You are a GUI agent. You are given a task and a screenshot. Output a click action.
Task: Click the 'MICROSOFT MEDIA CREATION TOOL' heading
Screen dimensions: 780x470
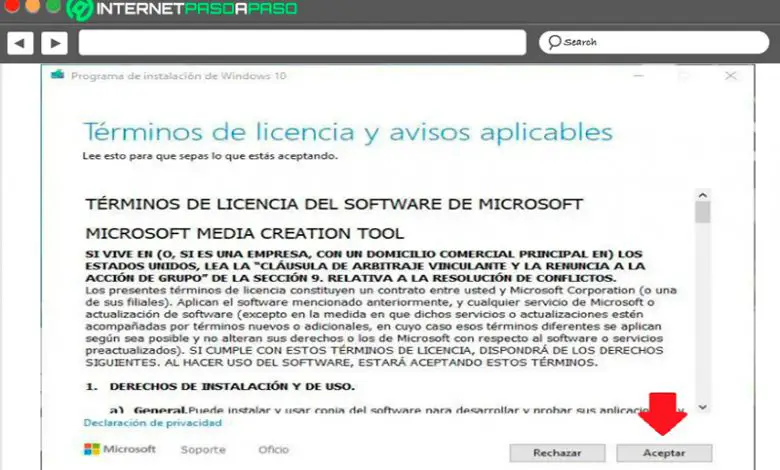point(245,233)
